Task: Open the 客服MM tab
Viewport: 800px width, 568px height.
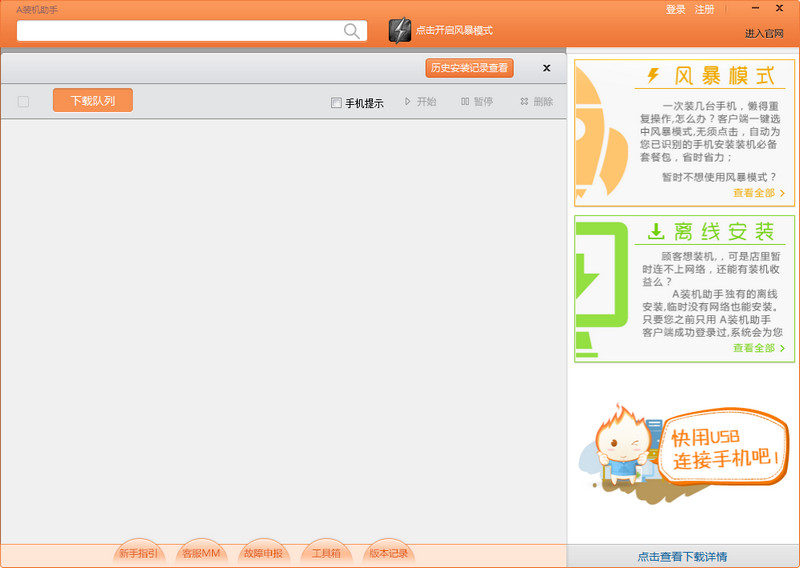Action: tap(201, 553)
